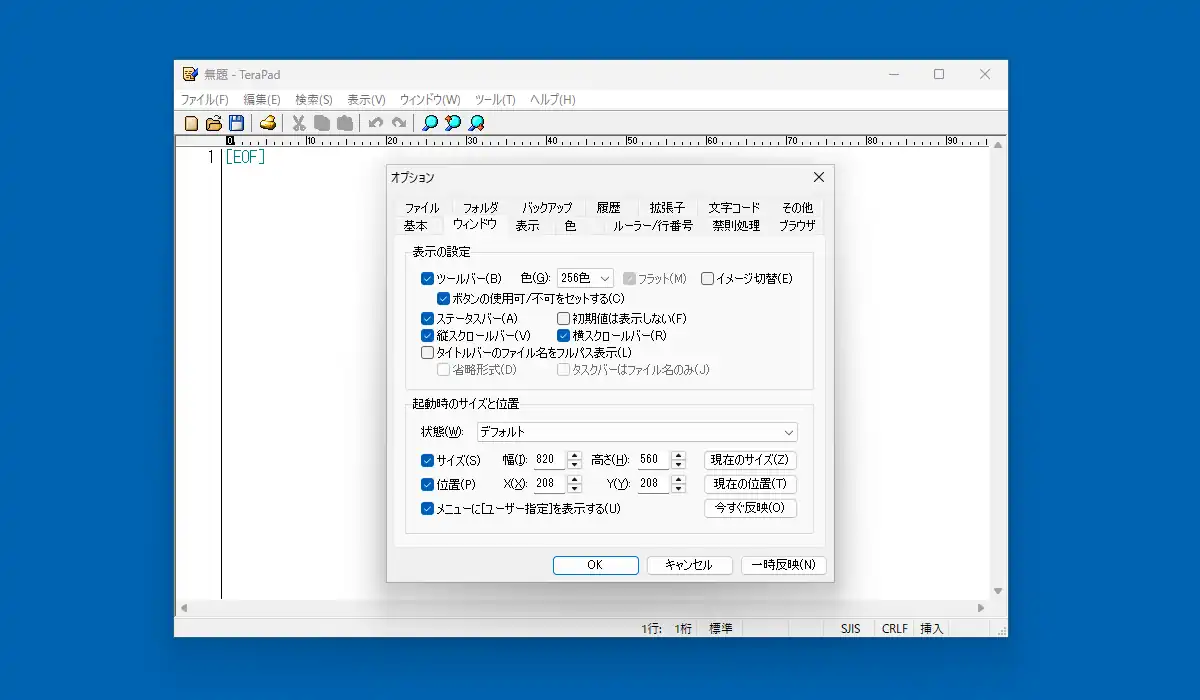Image resolution: width=1200 pixels, height=700 pixels.
Task: Switch to the 禁則処理 tab
Action: pos(736,226)
